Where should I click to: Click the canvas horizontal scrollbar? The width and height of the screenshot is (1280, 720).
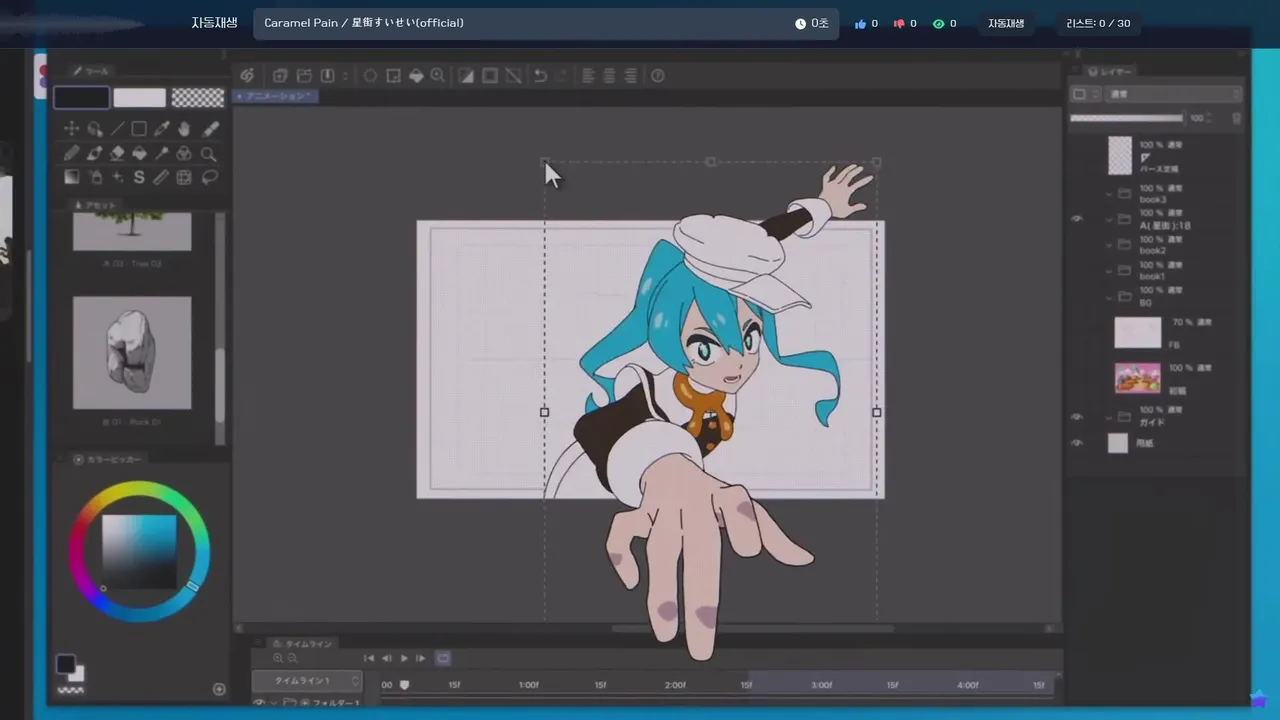753,629
